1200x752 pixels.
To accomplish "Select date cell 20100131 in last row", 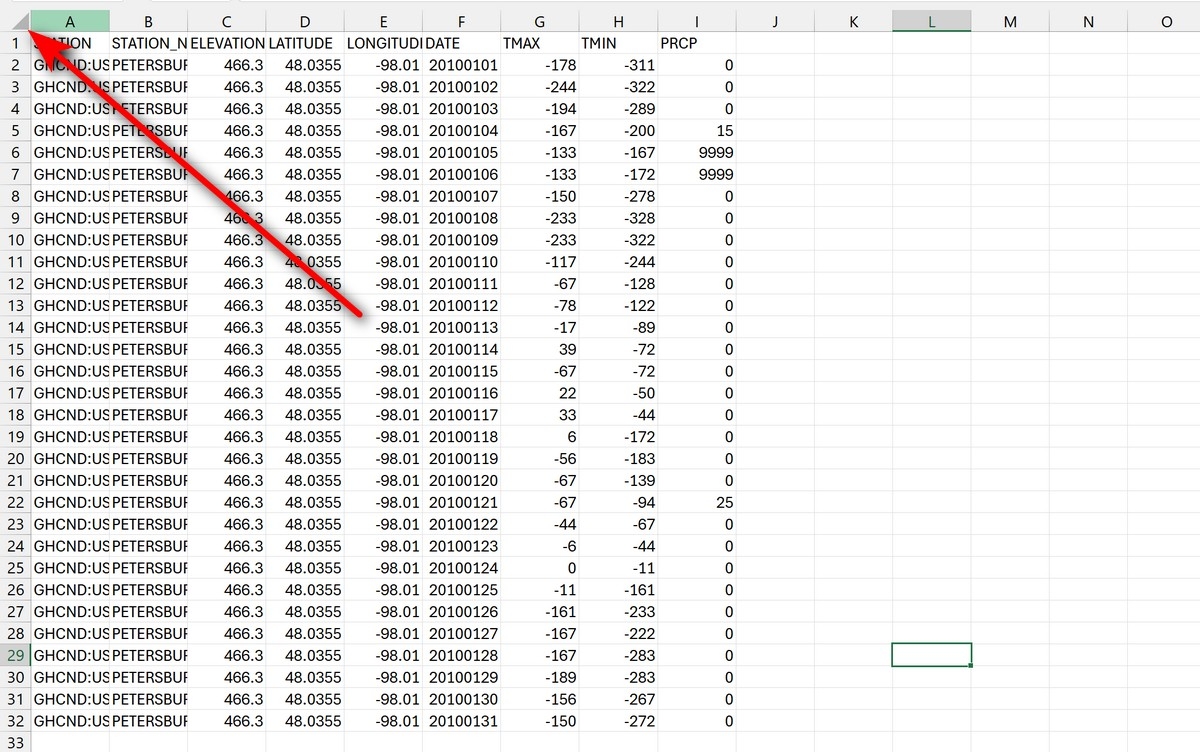I will (x=461, y=721).
